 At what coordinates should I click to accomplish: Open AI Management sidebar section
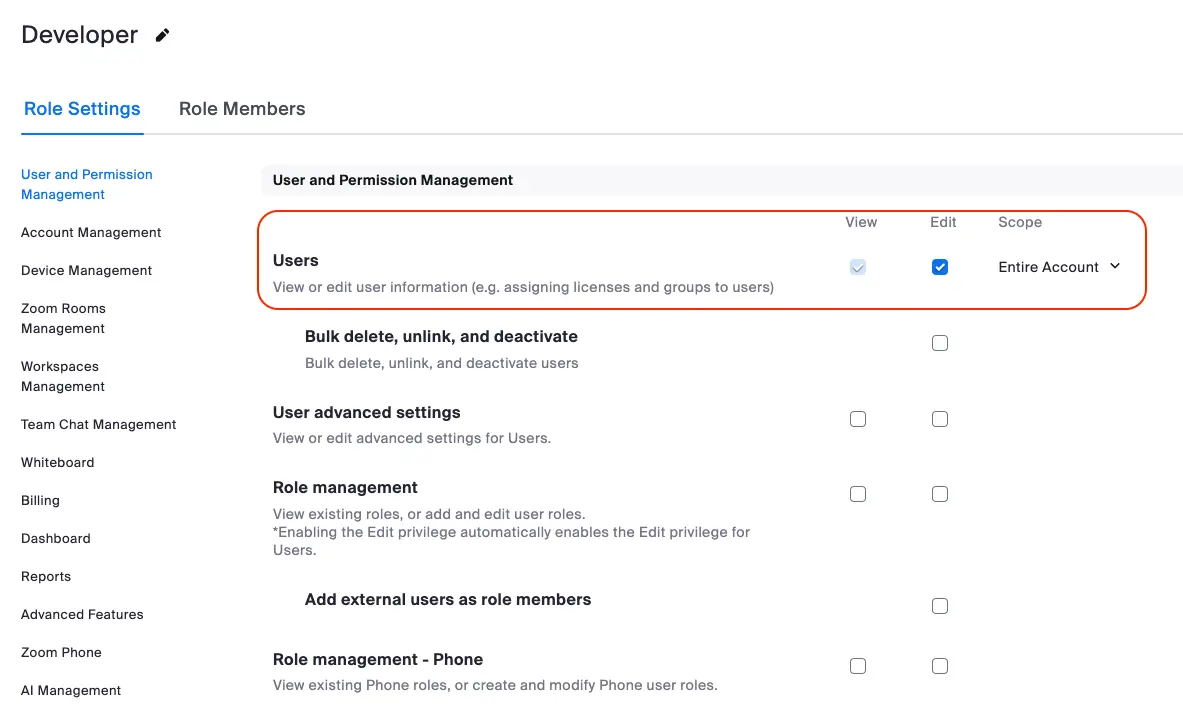(71, 690)
